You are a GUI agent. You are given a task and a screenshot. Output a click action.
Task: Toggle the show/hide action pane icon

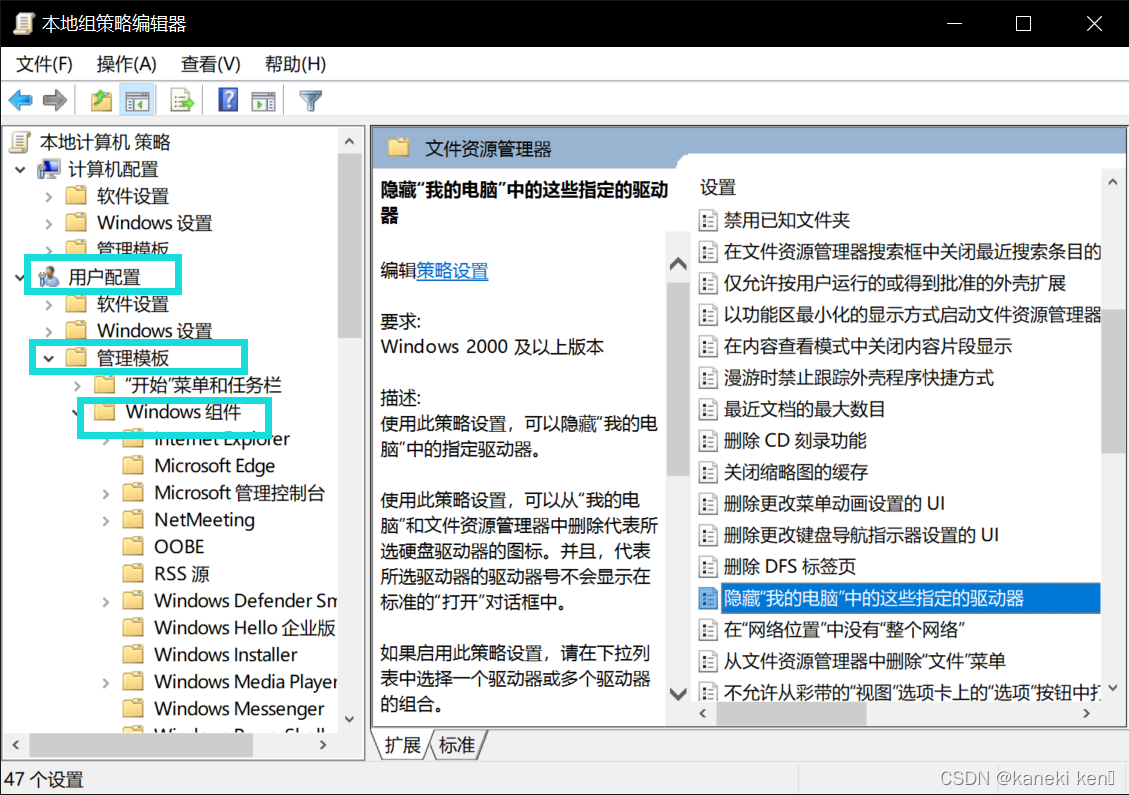(x=263, y=101)
